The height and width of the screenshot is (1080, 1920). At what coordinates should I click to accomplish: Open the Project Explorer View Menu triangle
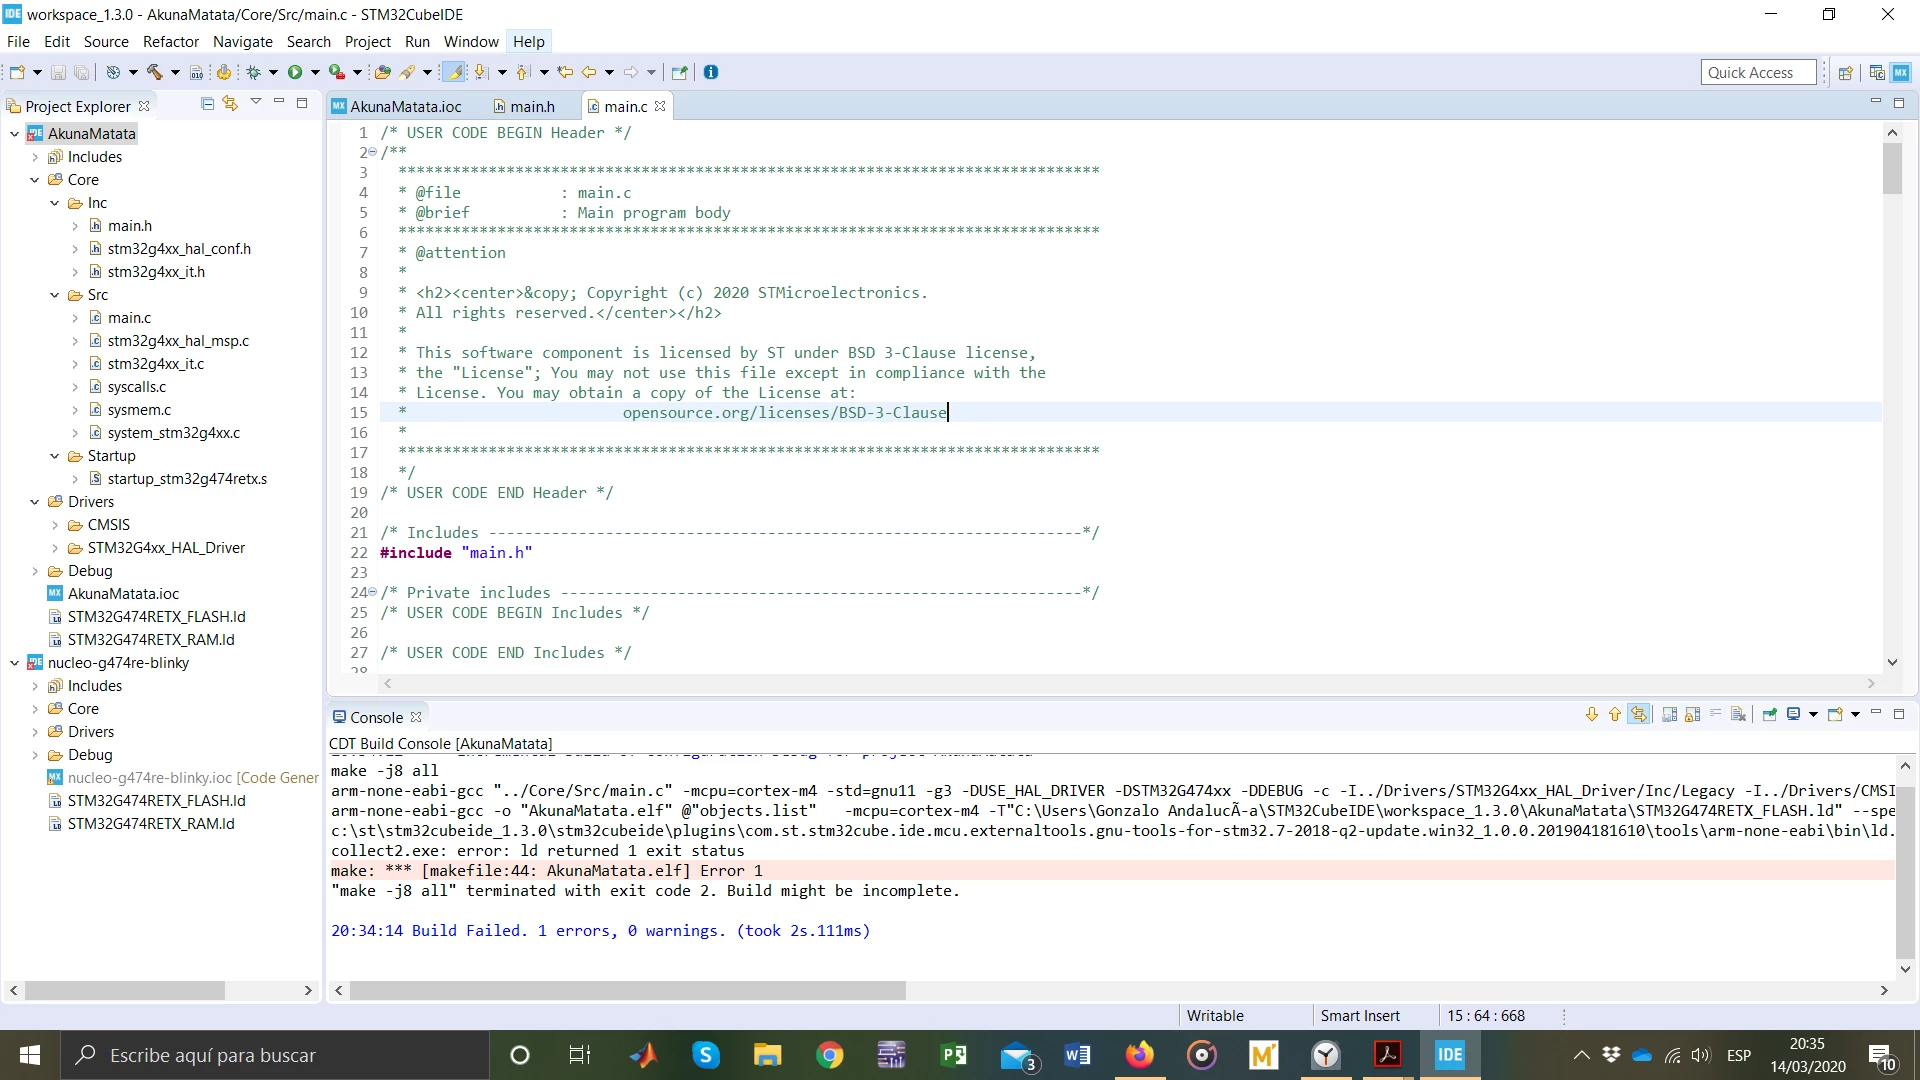click(x=255, y=102)
